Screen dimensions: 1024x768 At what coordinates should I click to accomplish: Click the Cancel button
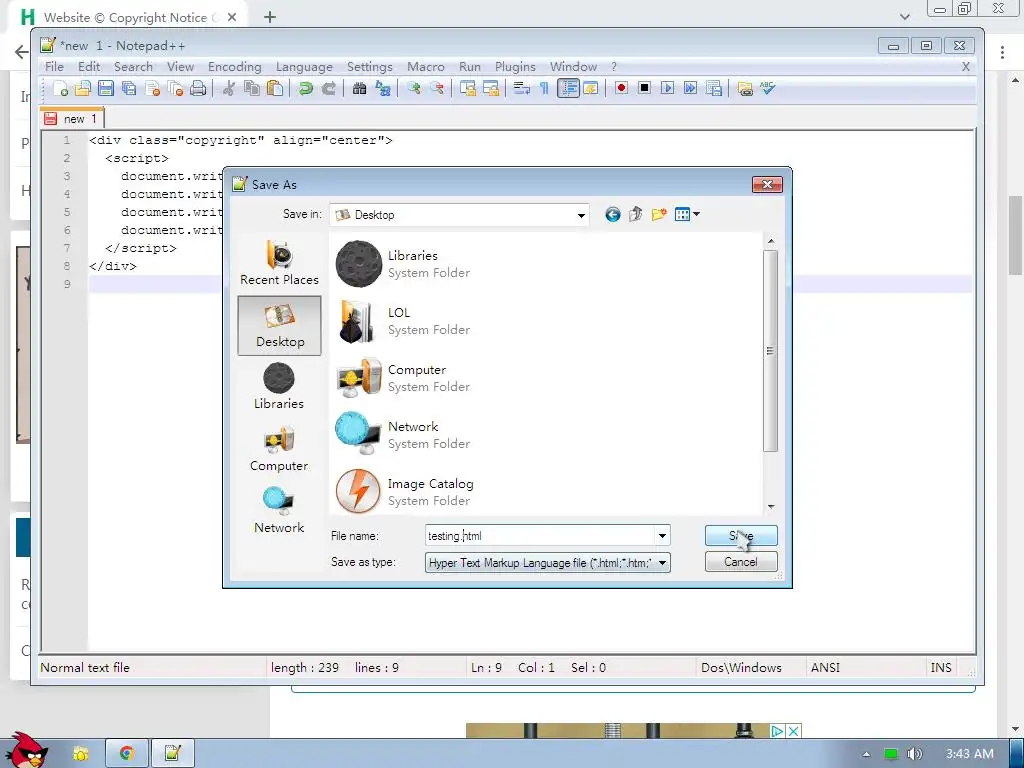pyautogui.click(x=741, y=562)
